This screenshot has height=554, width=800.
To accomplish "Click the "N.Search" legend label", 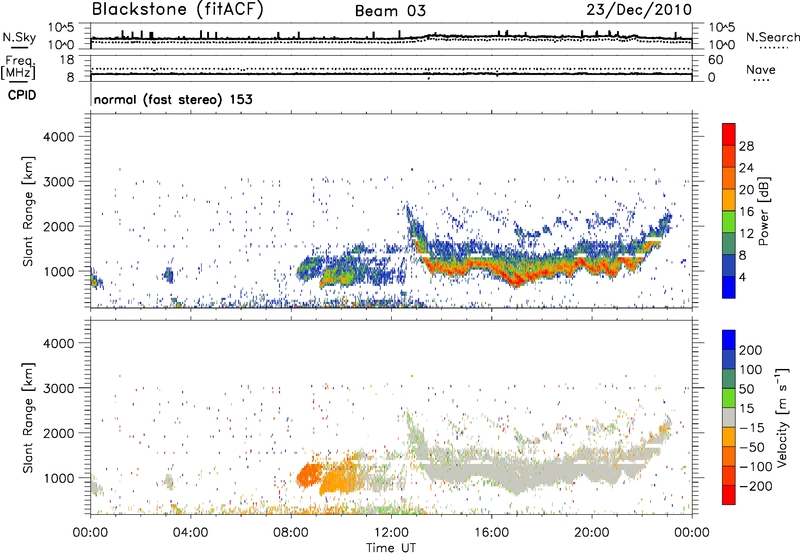I will click(772, 37).
